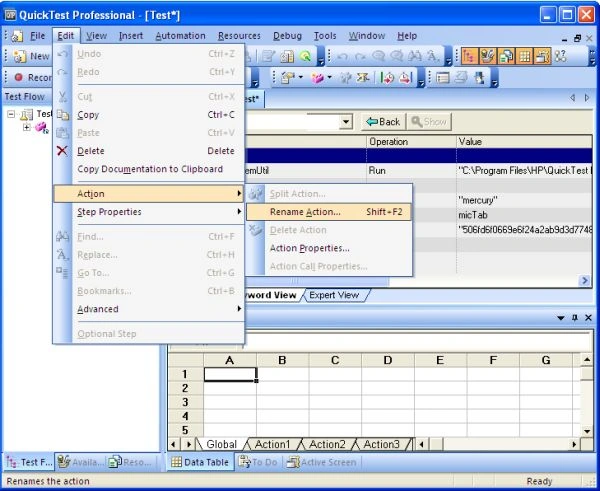The height and width of the screenshot is (491, 600).
Task: Open the action list combo box arrow
Action: [346, 122]
